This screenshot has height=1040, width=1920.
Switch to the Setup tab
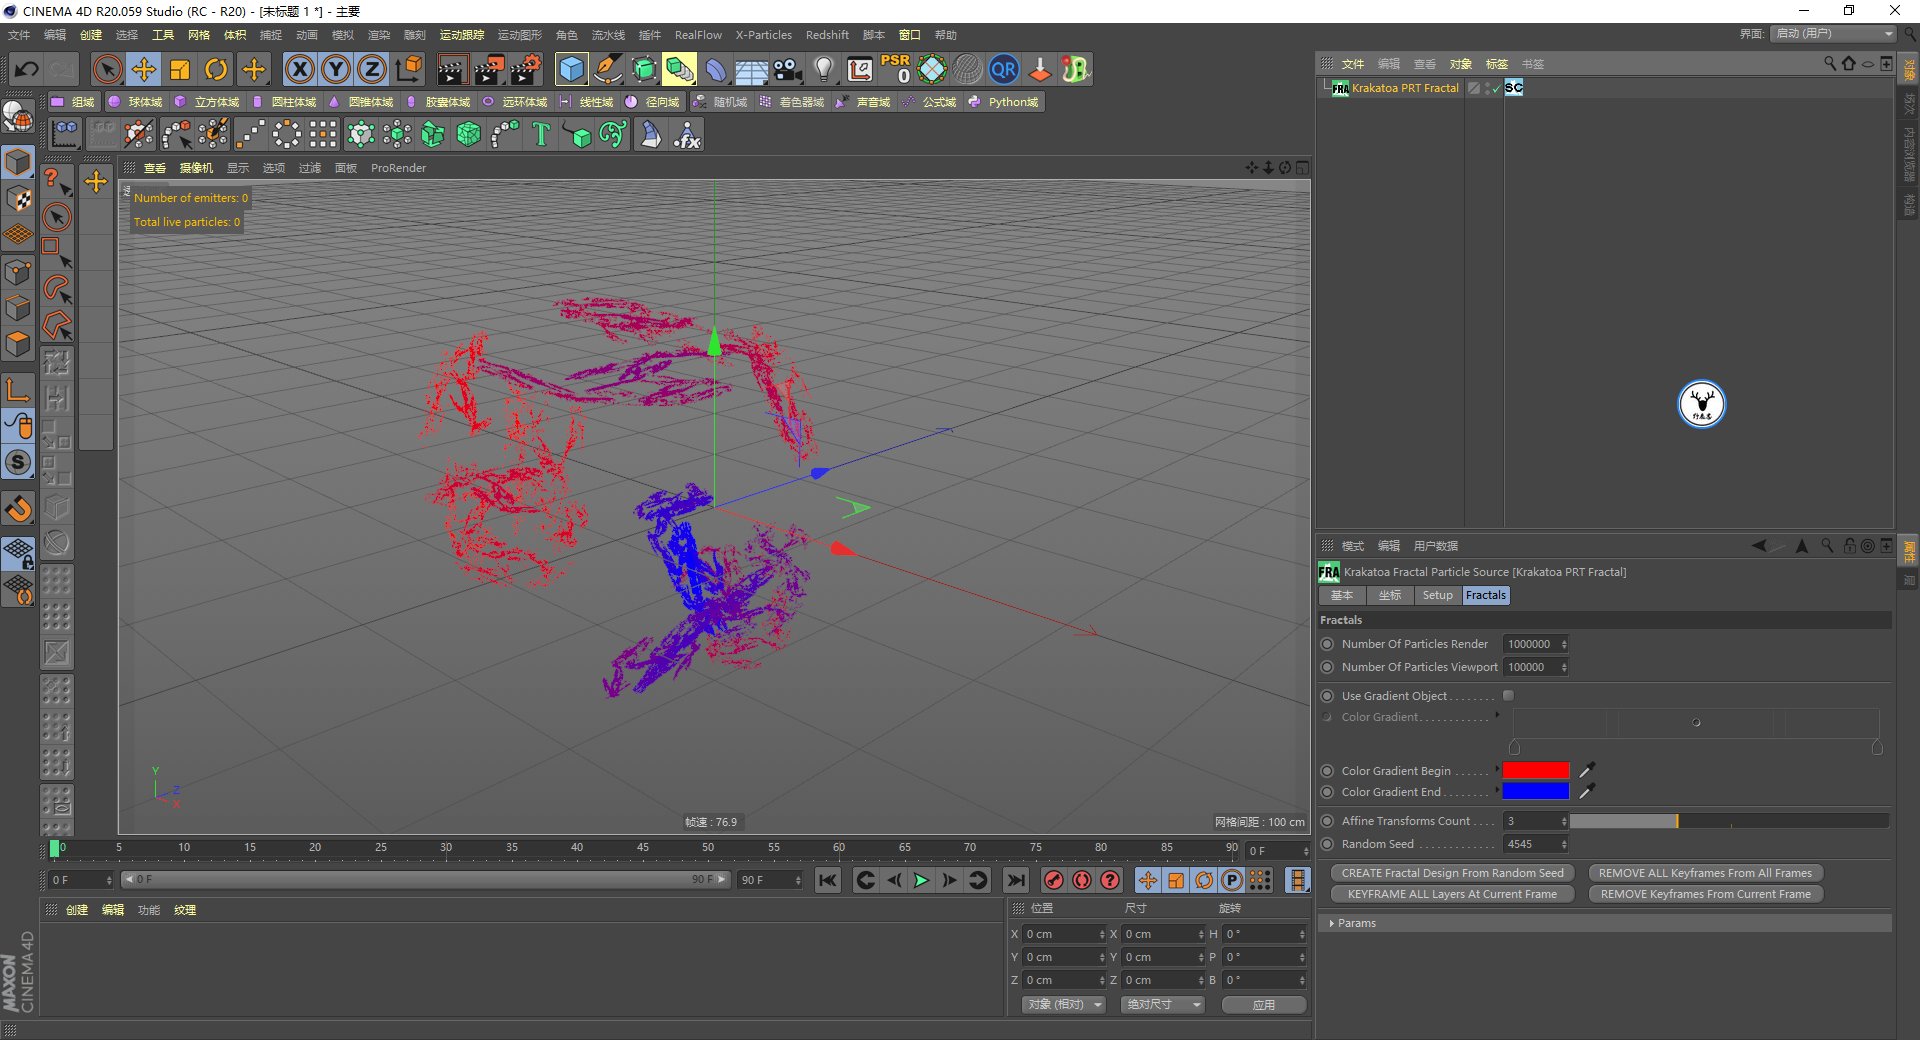1437,595
